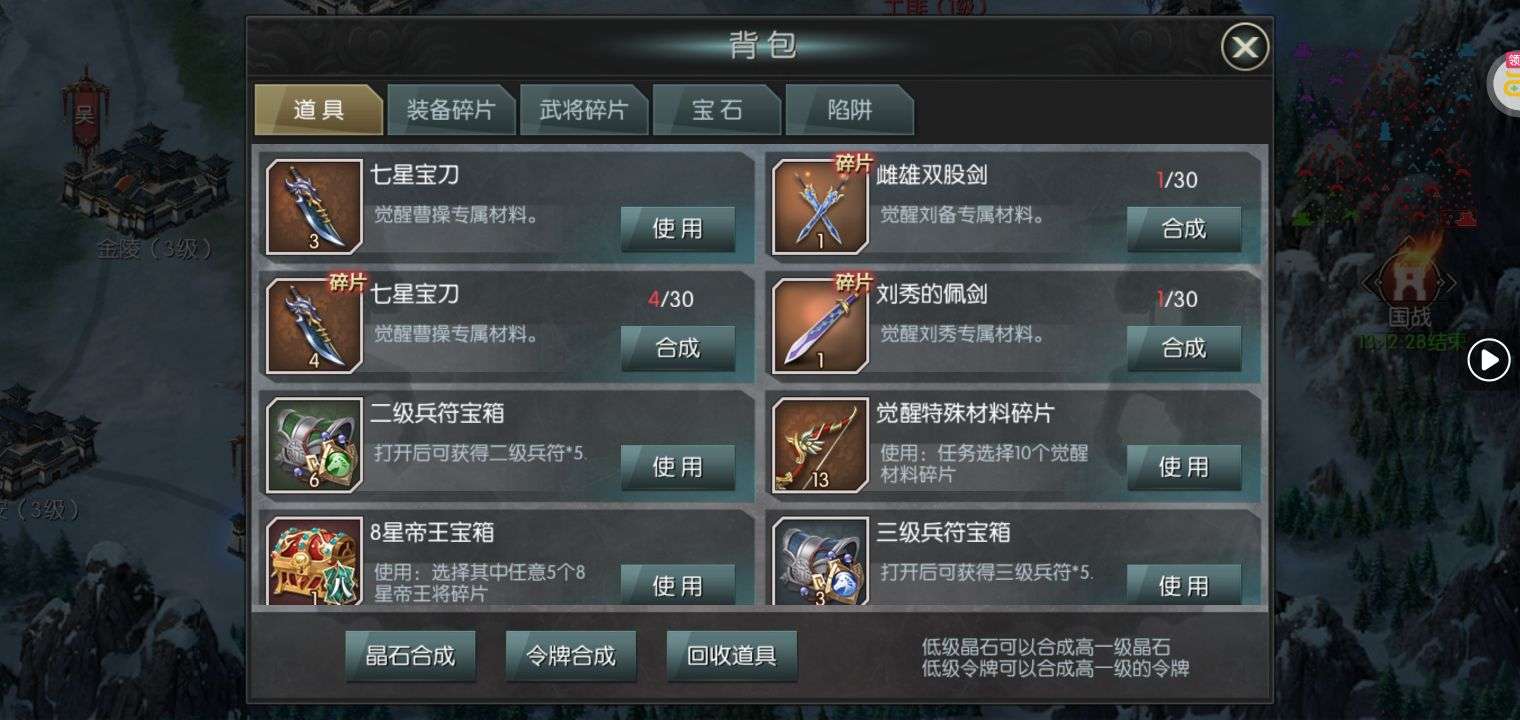Click the 国战 torch gate icon

1409,275
